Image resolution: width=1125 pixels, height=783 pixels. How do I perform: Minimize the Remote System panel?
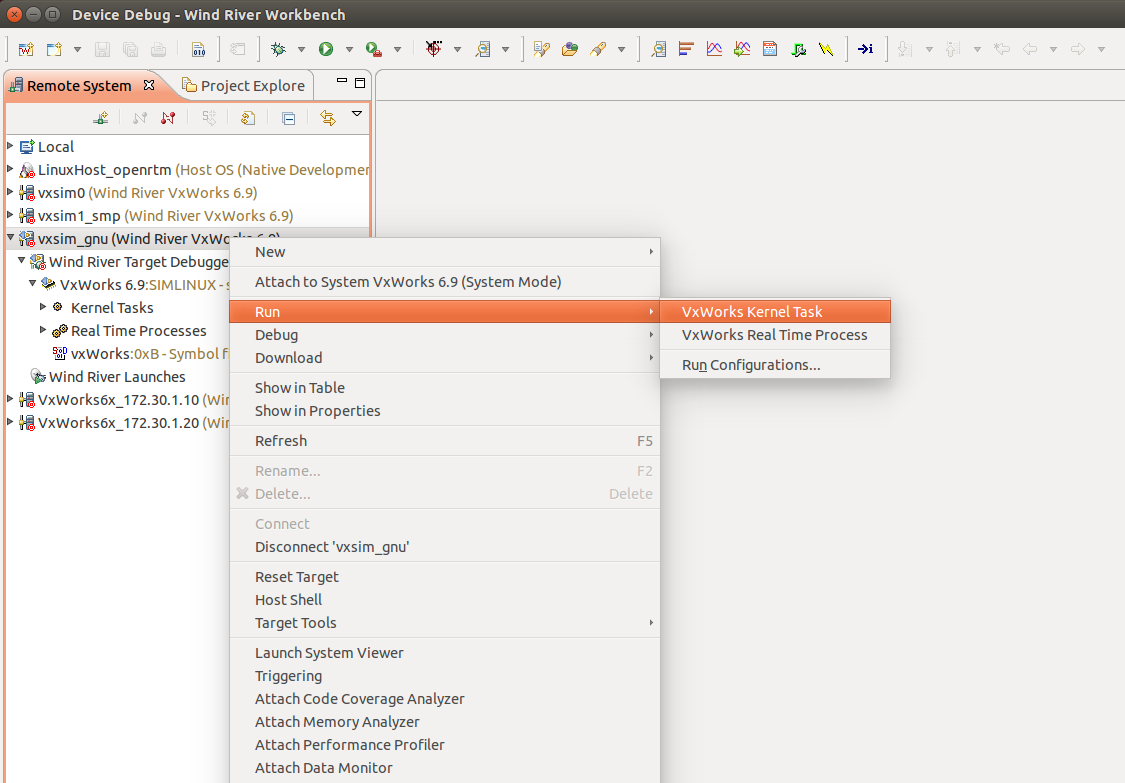pos(342,81)
